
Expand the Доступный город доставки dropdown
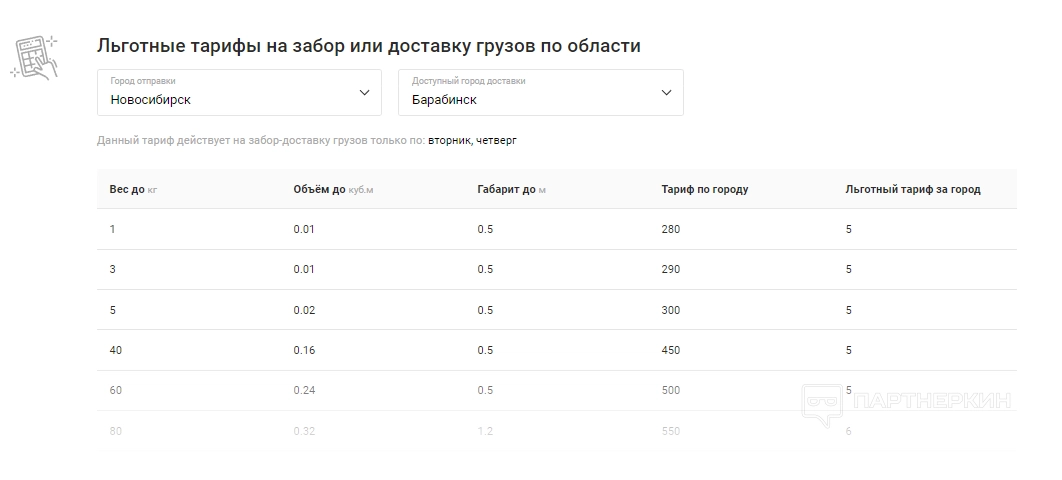coord(540,93)
